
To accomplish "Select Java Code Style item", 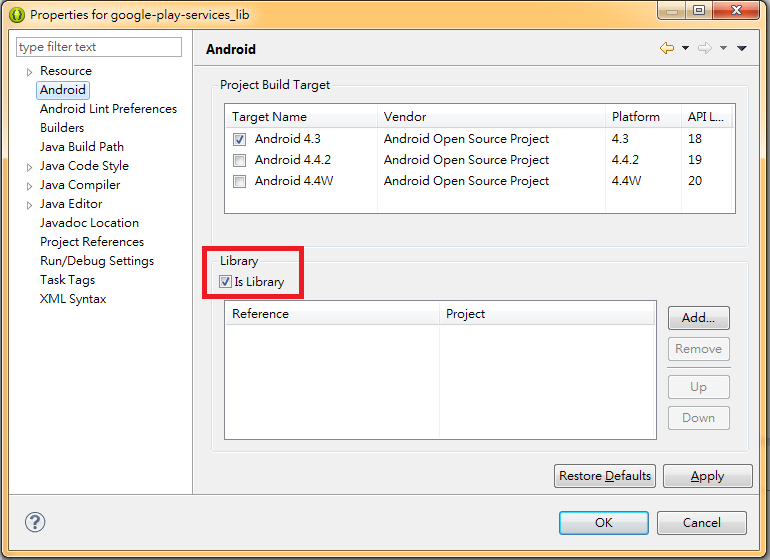I will click(x=84, y=166).
